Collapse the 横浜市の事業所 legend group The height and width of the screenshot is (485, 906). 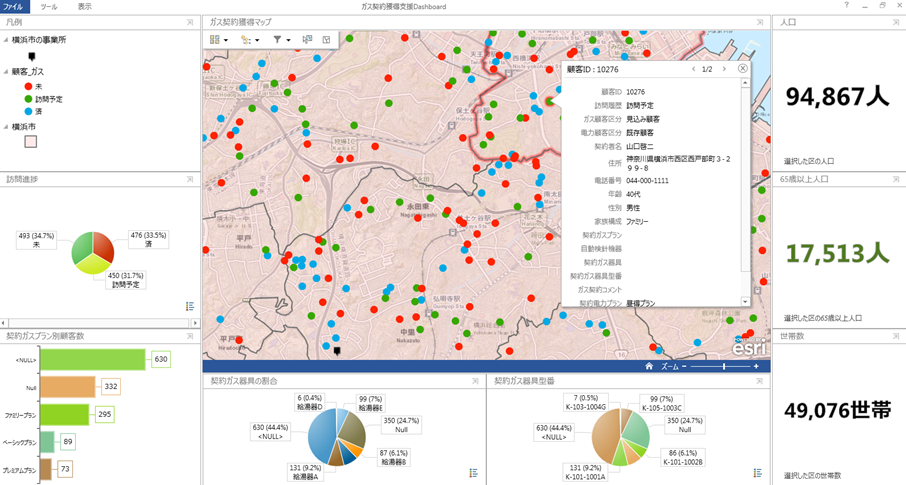tap(6, 40)
